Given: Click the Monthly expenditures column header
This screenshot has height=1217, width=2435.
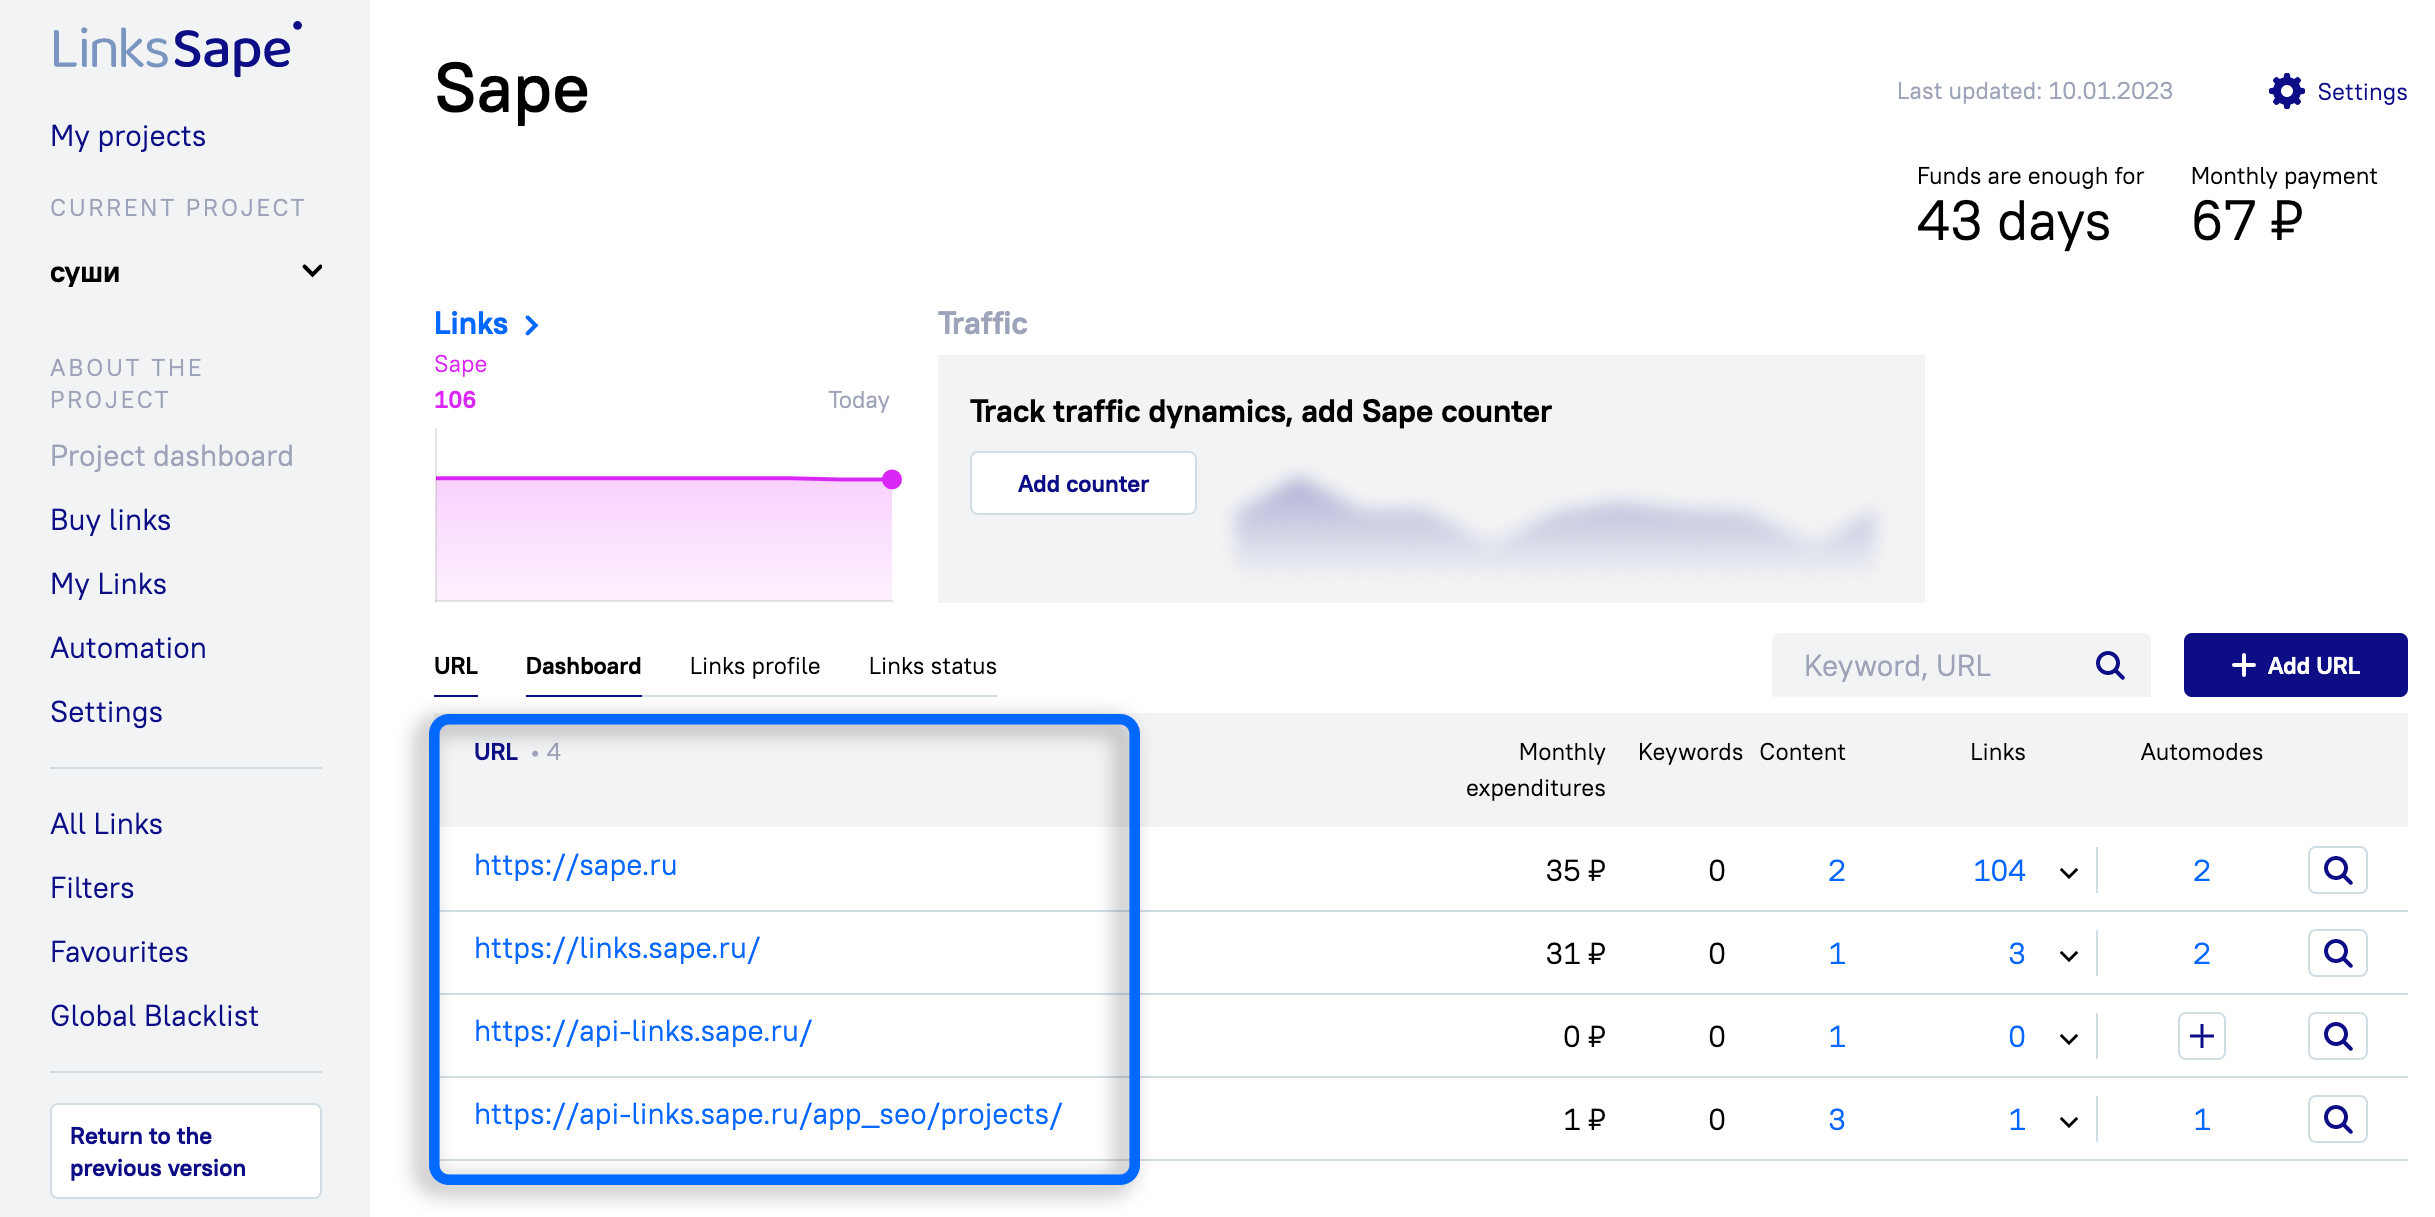Looking at the screenshot, I should (x=1535, y=770).
